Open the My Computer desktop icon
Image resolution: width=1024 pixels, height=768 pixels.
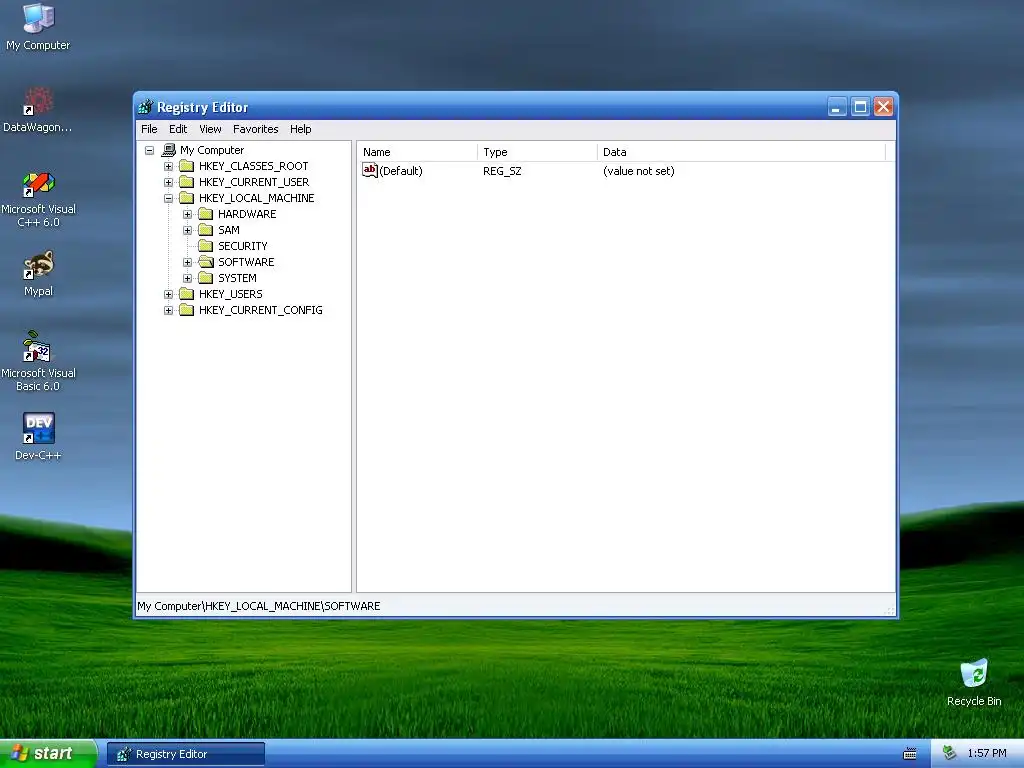pos(38,26)
